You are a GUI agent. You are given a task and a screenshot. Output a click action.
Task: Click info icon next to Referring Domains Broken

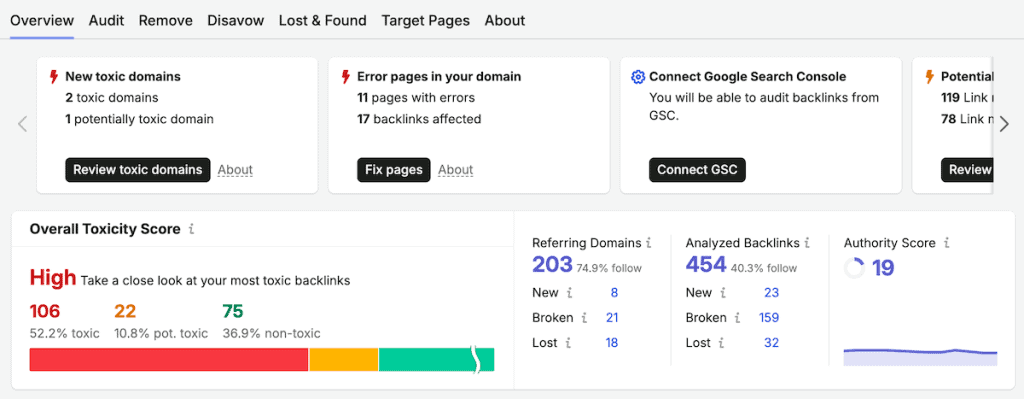pos(584,318)
